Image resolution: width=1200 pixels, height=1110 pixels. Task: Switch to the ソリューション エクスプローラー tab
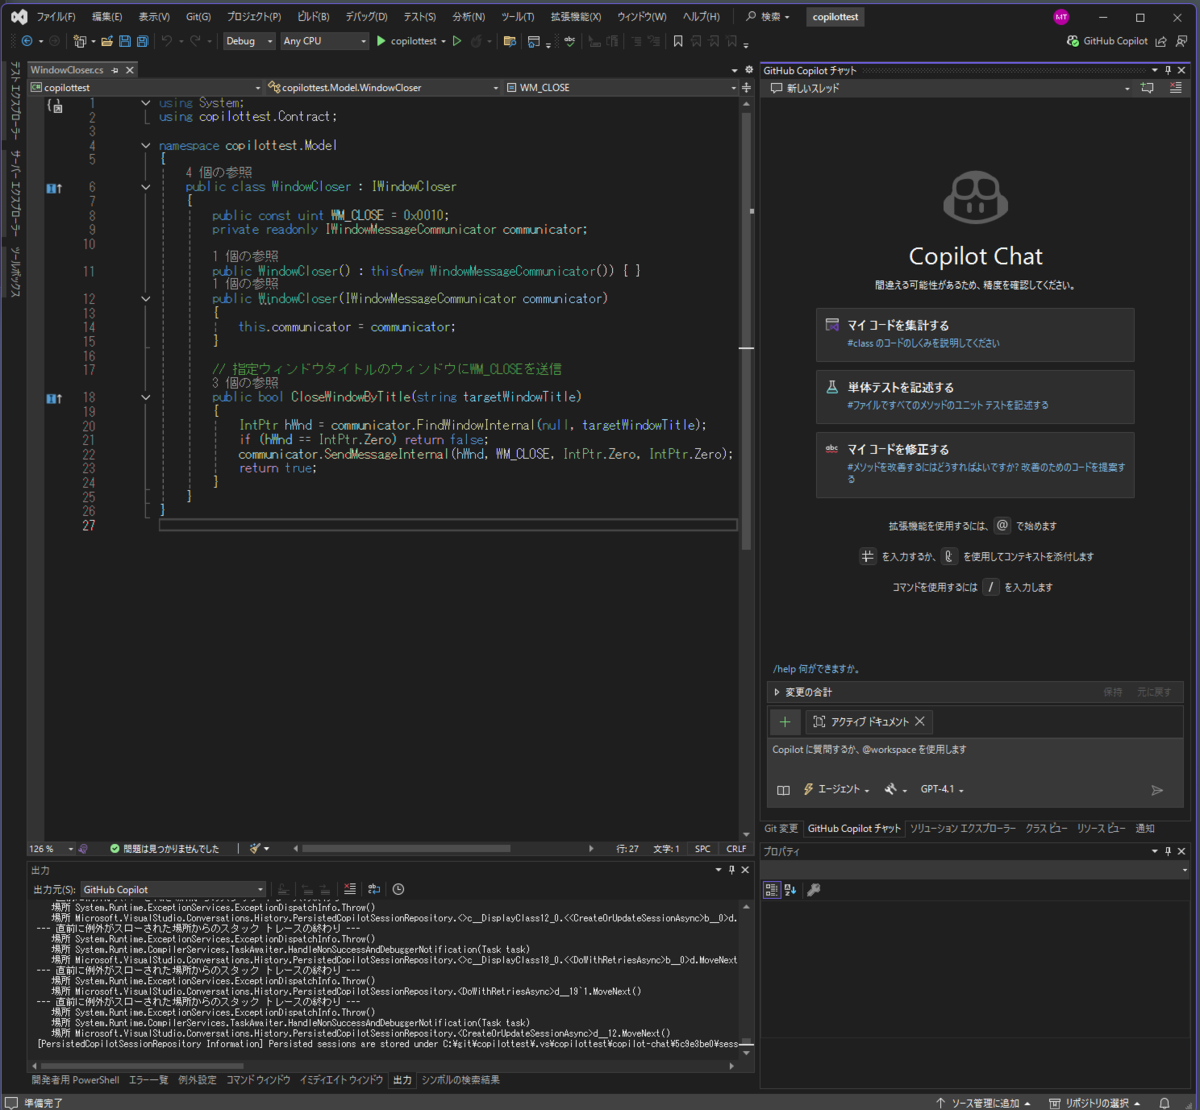[962, 828]
